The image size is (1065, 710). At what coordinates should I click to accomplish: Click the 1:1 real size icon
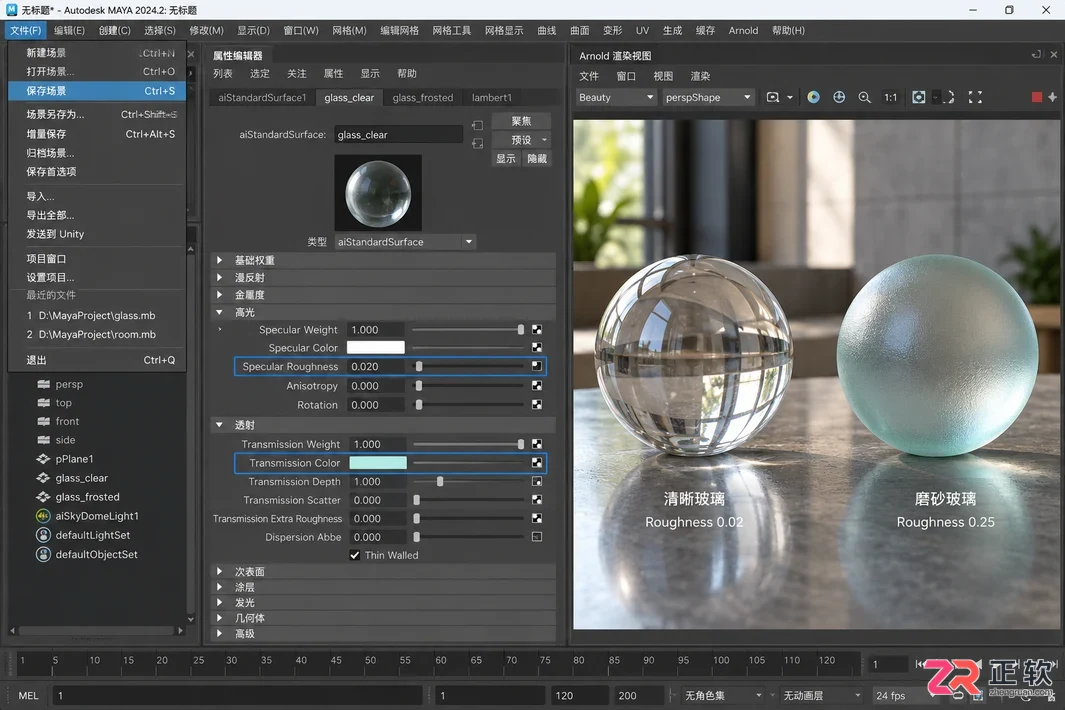click(890, 97)
